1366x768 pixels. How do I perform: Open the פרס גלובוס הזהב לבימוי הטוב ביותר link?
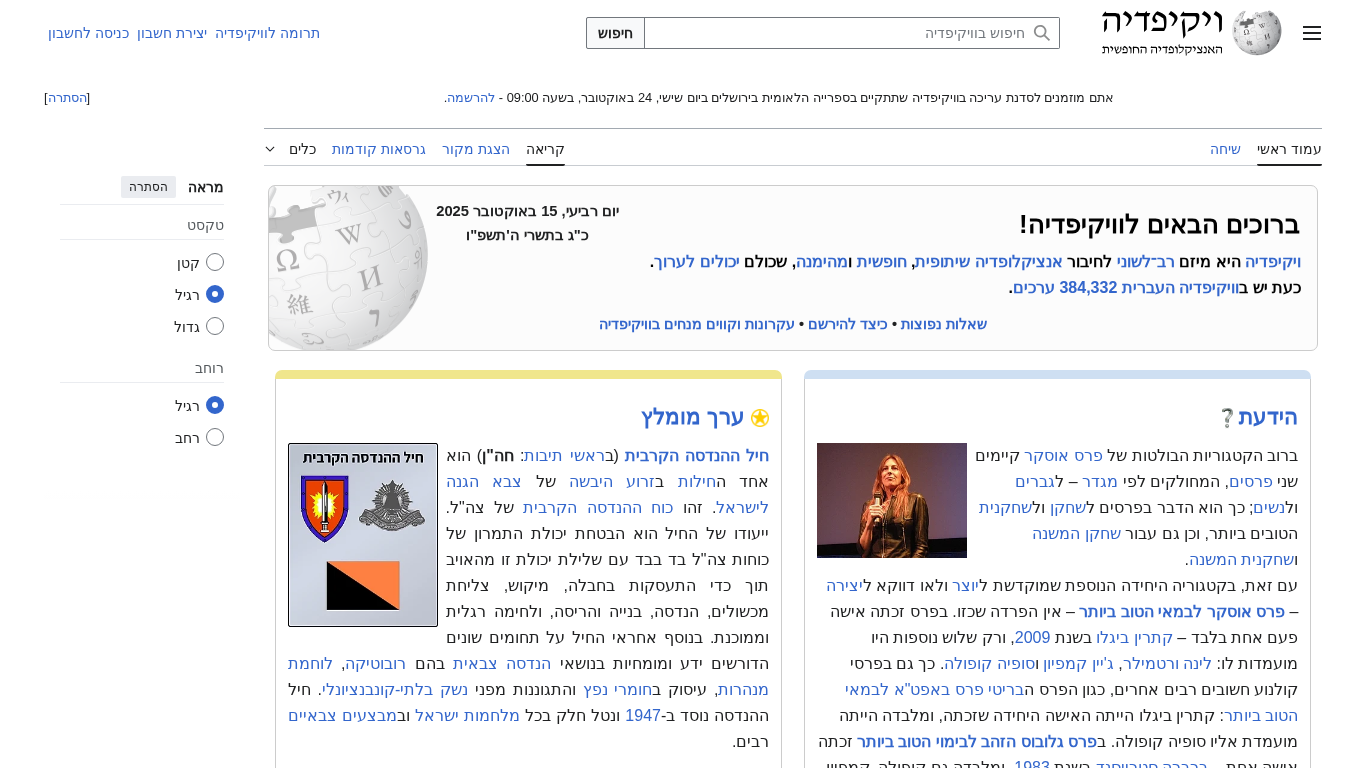[x=976, y=742]
